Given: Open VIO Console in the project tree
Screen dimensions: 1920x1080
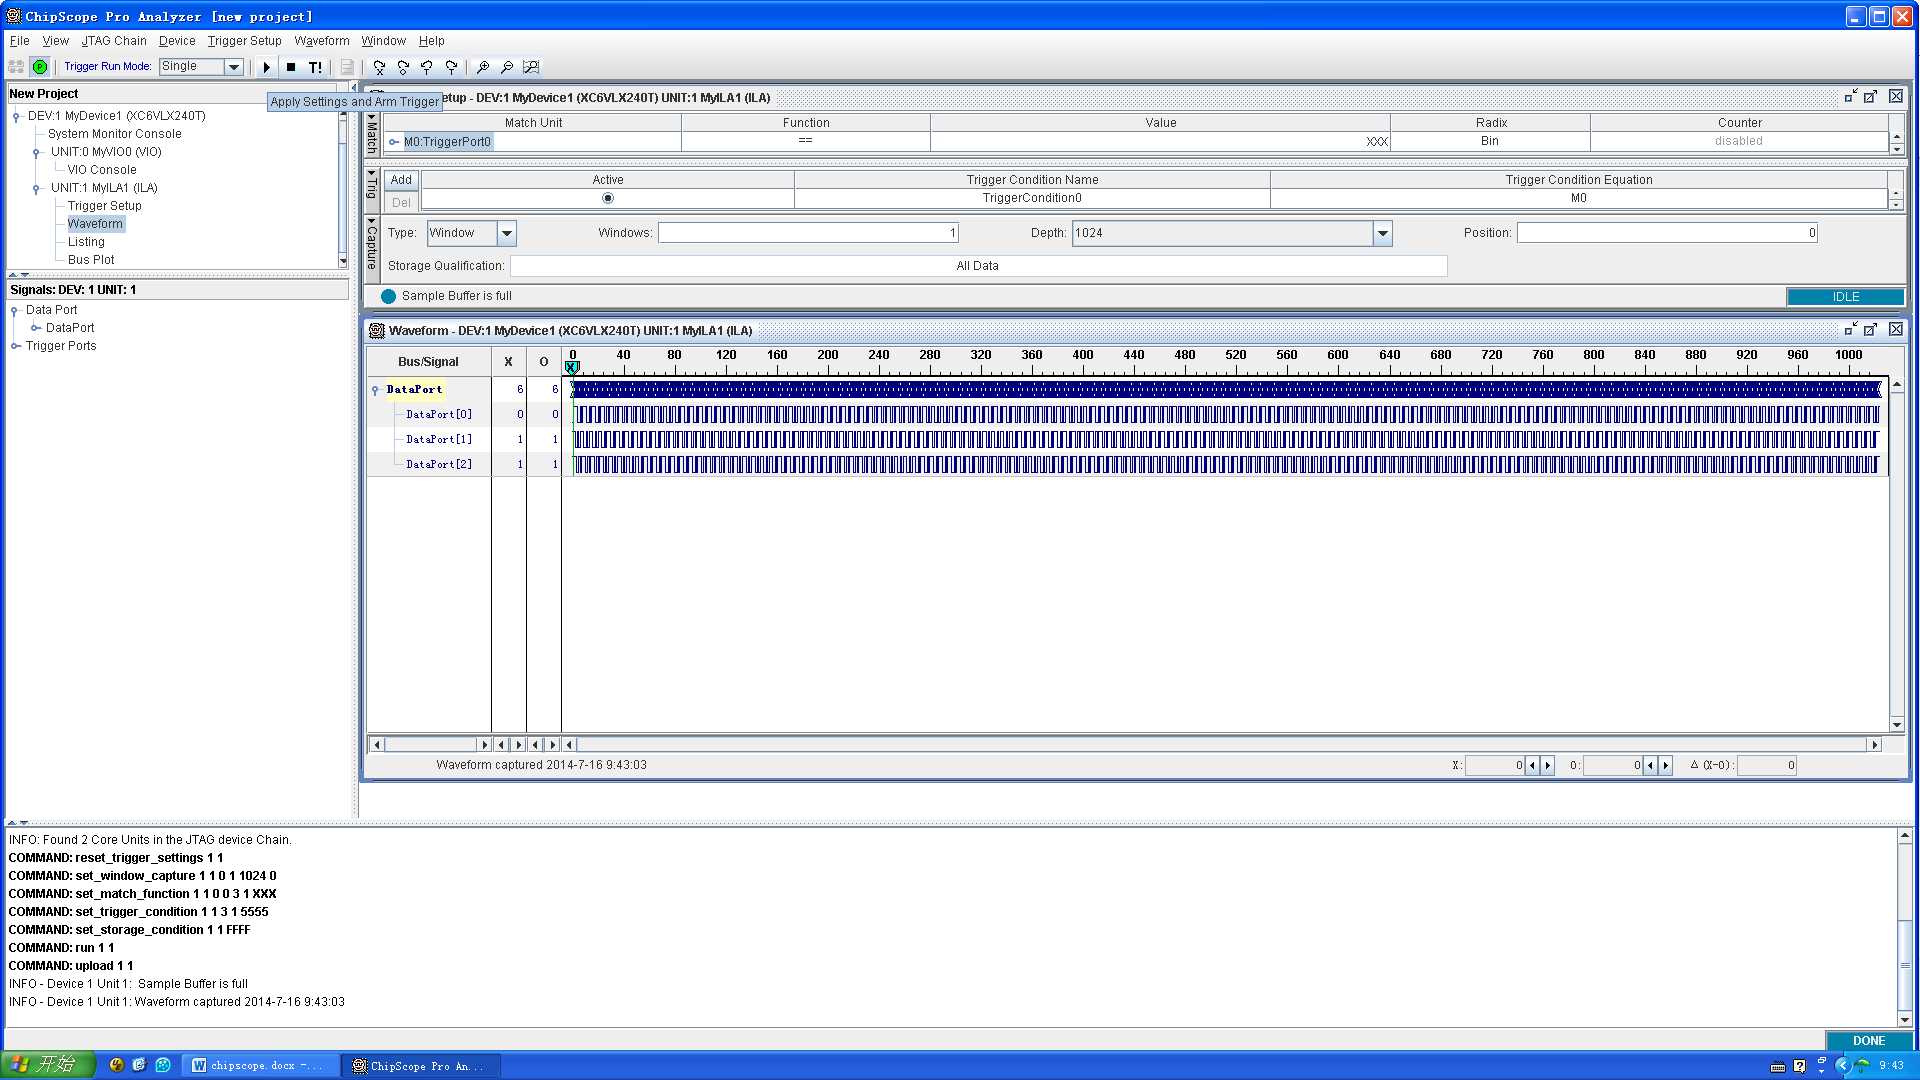Looking at the screenshot, I should pos(102,170).
